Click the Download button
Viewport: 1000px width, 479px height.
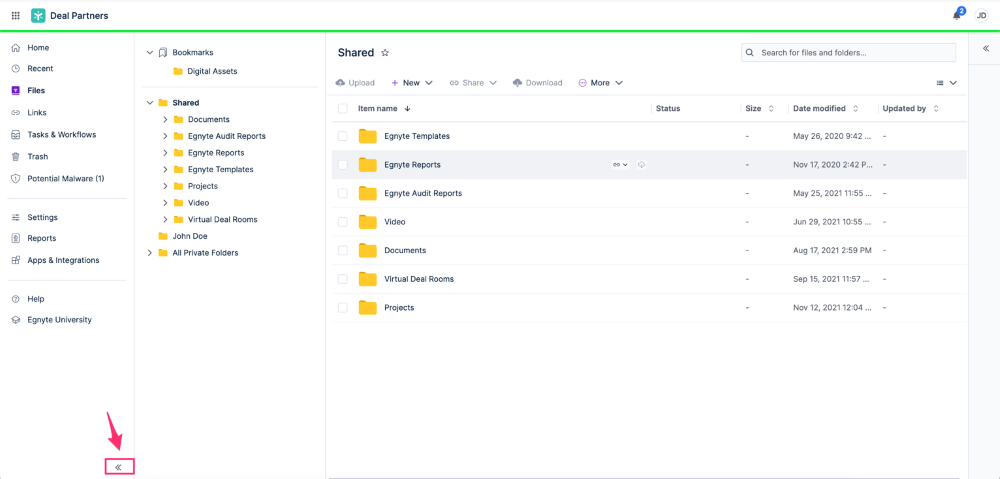(x=538, y=83)
